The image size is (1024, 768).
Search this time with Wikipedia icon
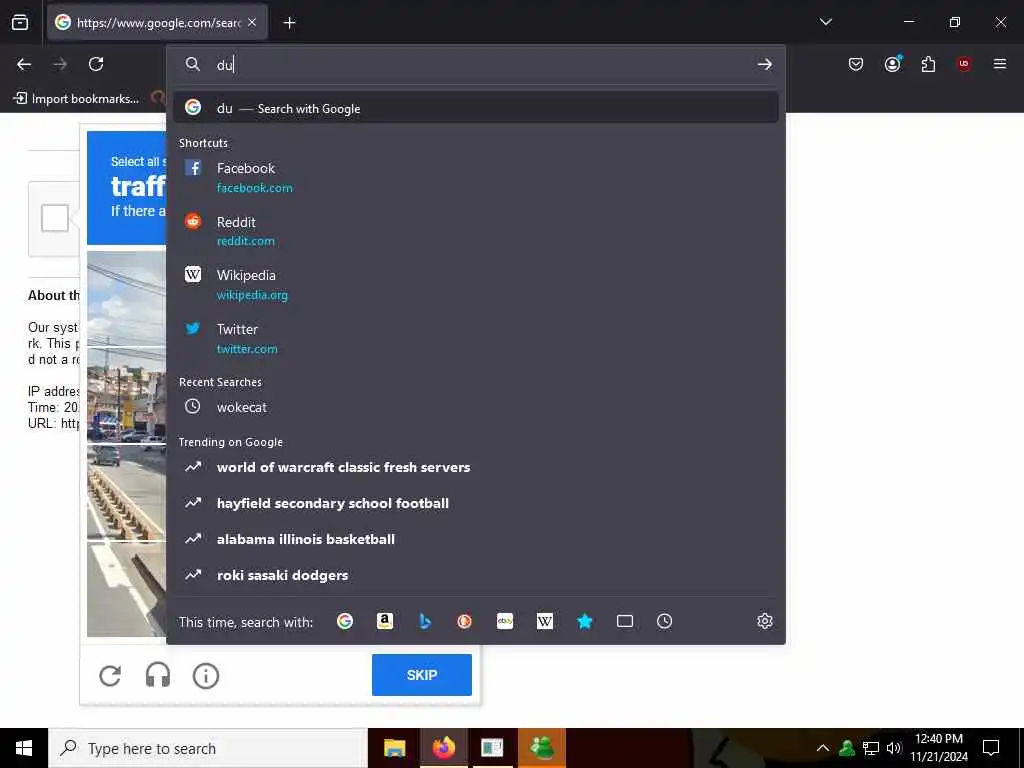545,621
